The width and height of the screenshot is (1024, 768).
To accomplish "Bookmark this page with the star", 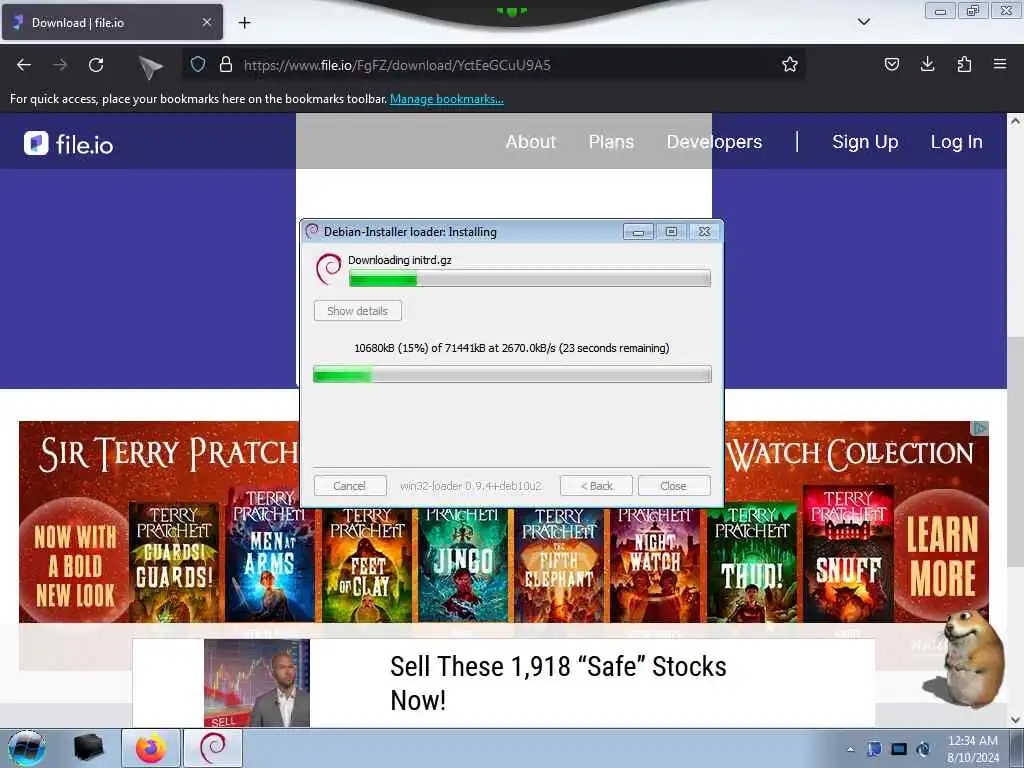I will (790, 64).
